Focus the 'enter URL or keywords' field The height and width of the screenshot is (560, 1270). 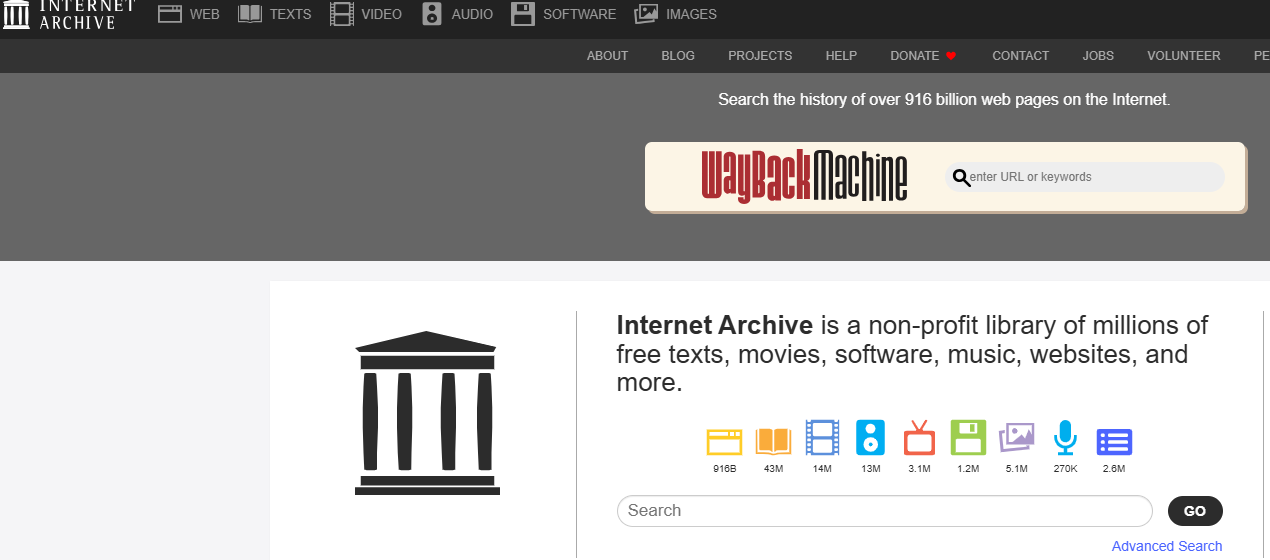point(1085,177)
